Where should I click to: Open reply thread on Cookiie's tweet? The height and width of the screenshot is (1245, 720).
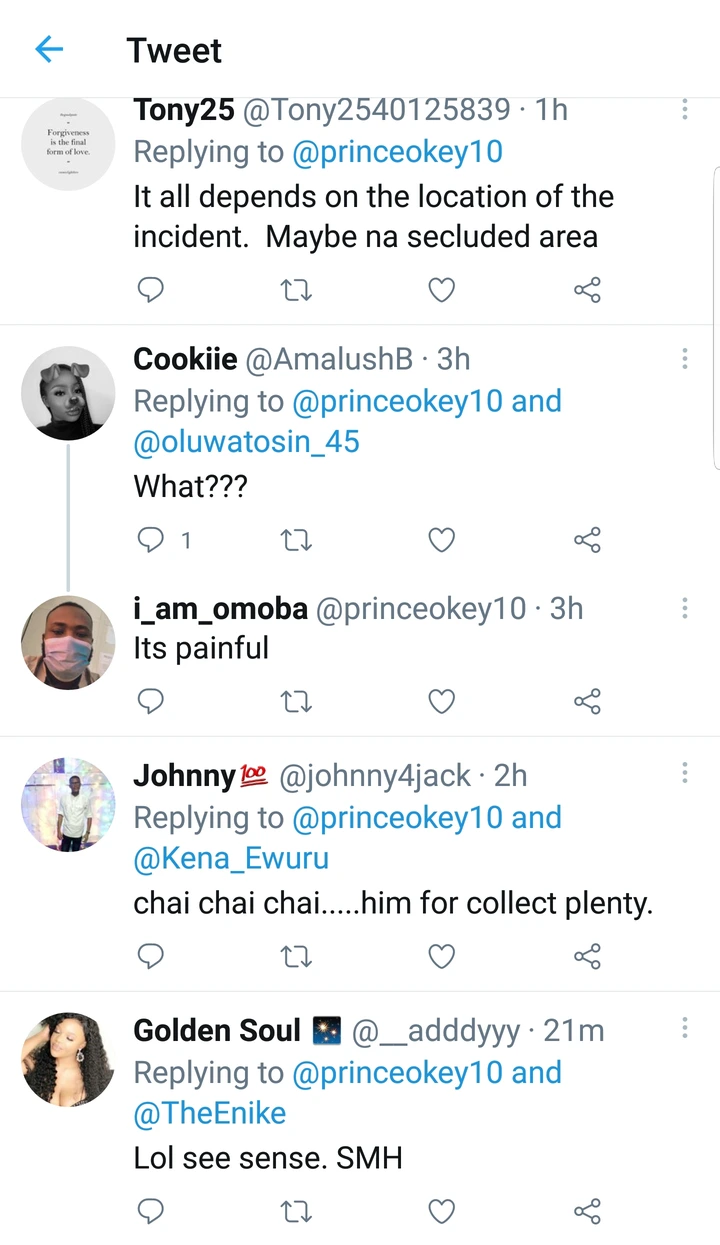point(150,540)
